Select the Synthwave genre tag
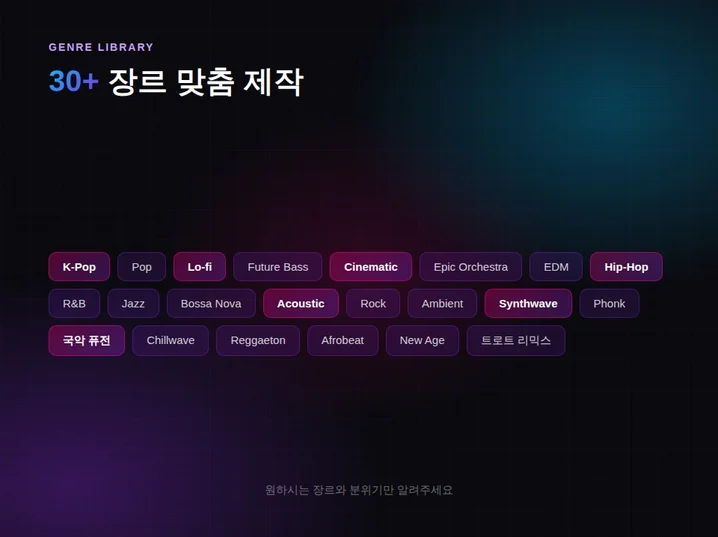 528,304
